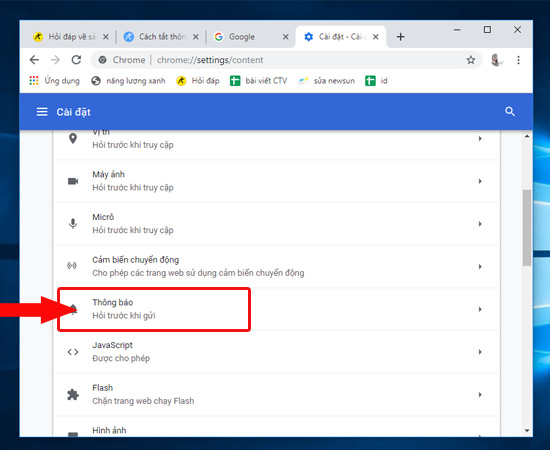Close the Cách tắt thông tab
This screenshot has height=450, width=550.
tap(196, 36)
